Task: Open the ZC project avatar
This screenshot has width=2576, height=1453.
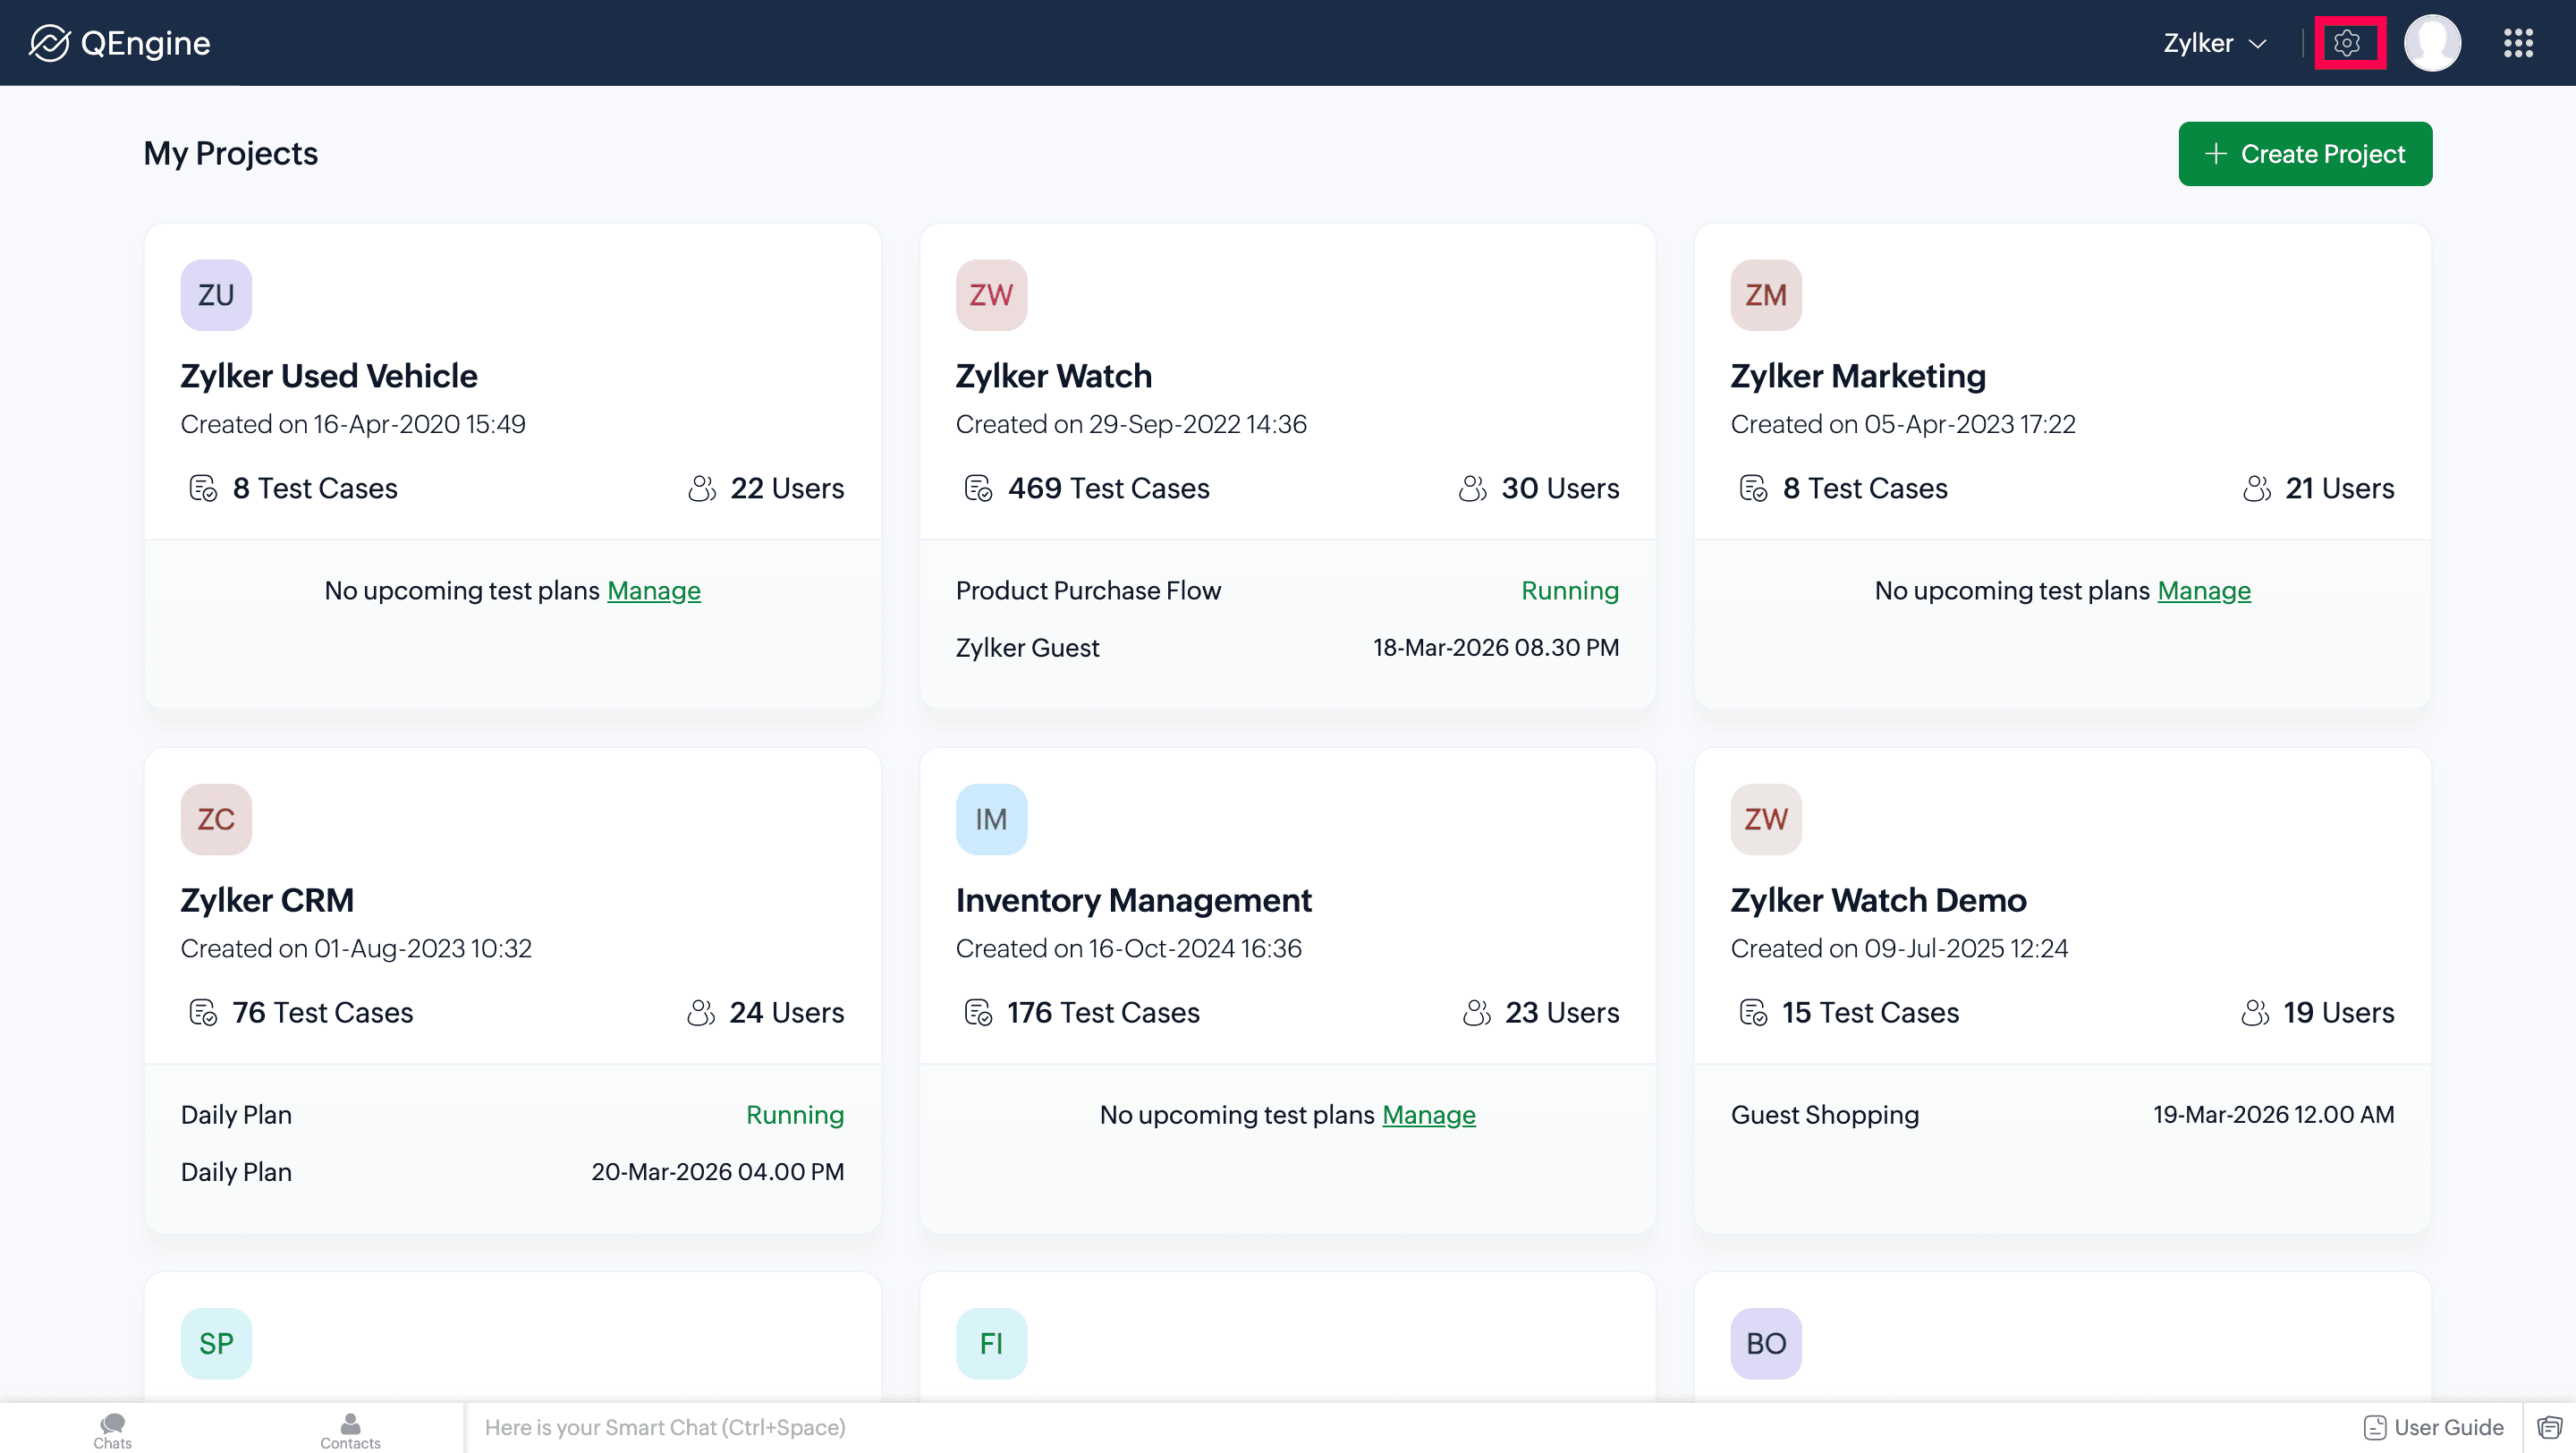Action: point(216,819)
